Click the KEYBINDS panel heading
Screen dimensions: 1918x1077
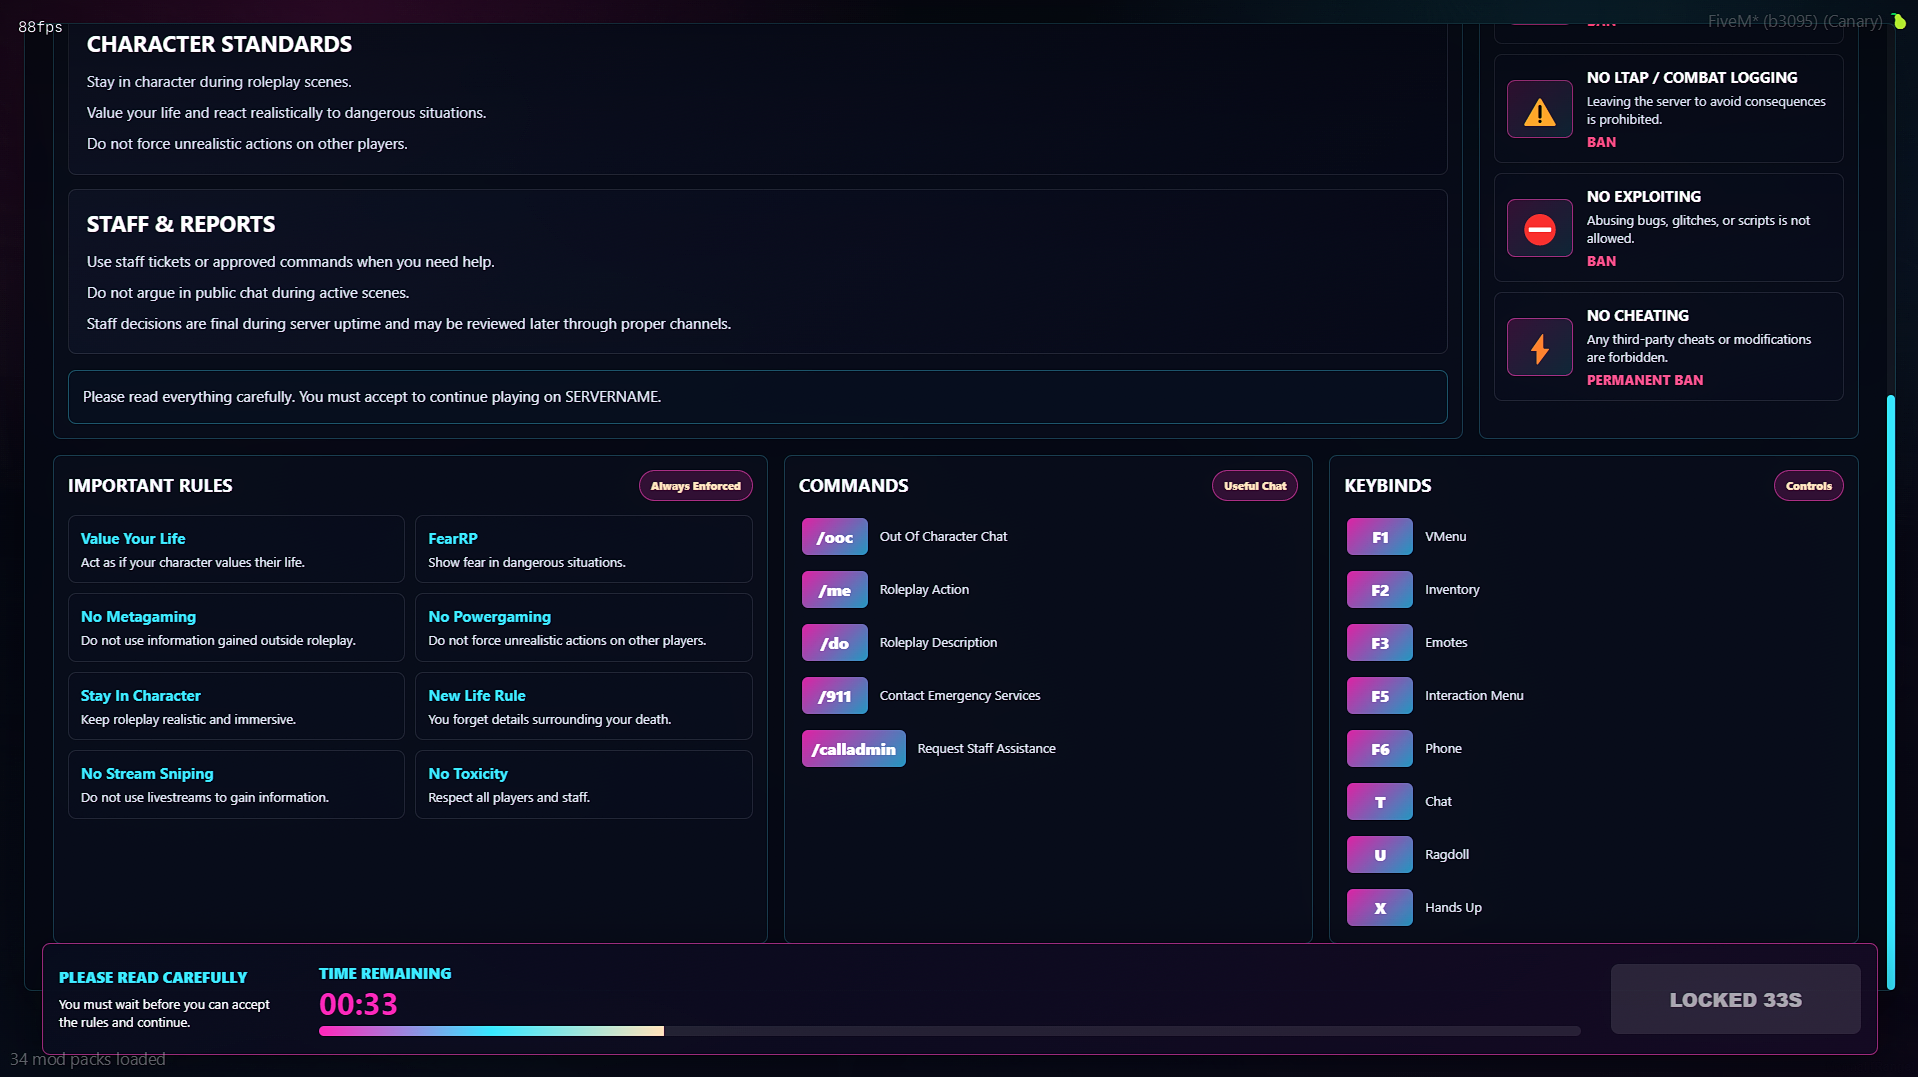1387,486
